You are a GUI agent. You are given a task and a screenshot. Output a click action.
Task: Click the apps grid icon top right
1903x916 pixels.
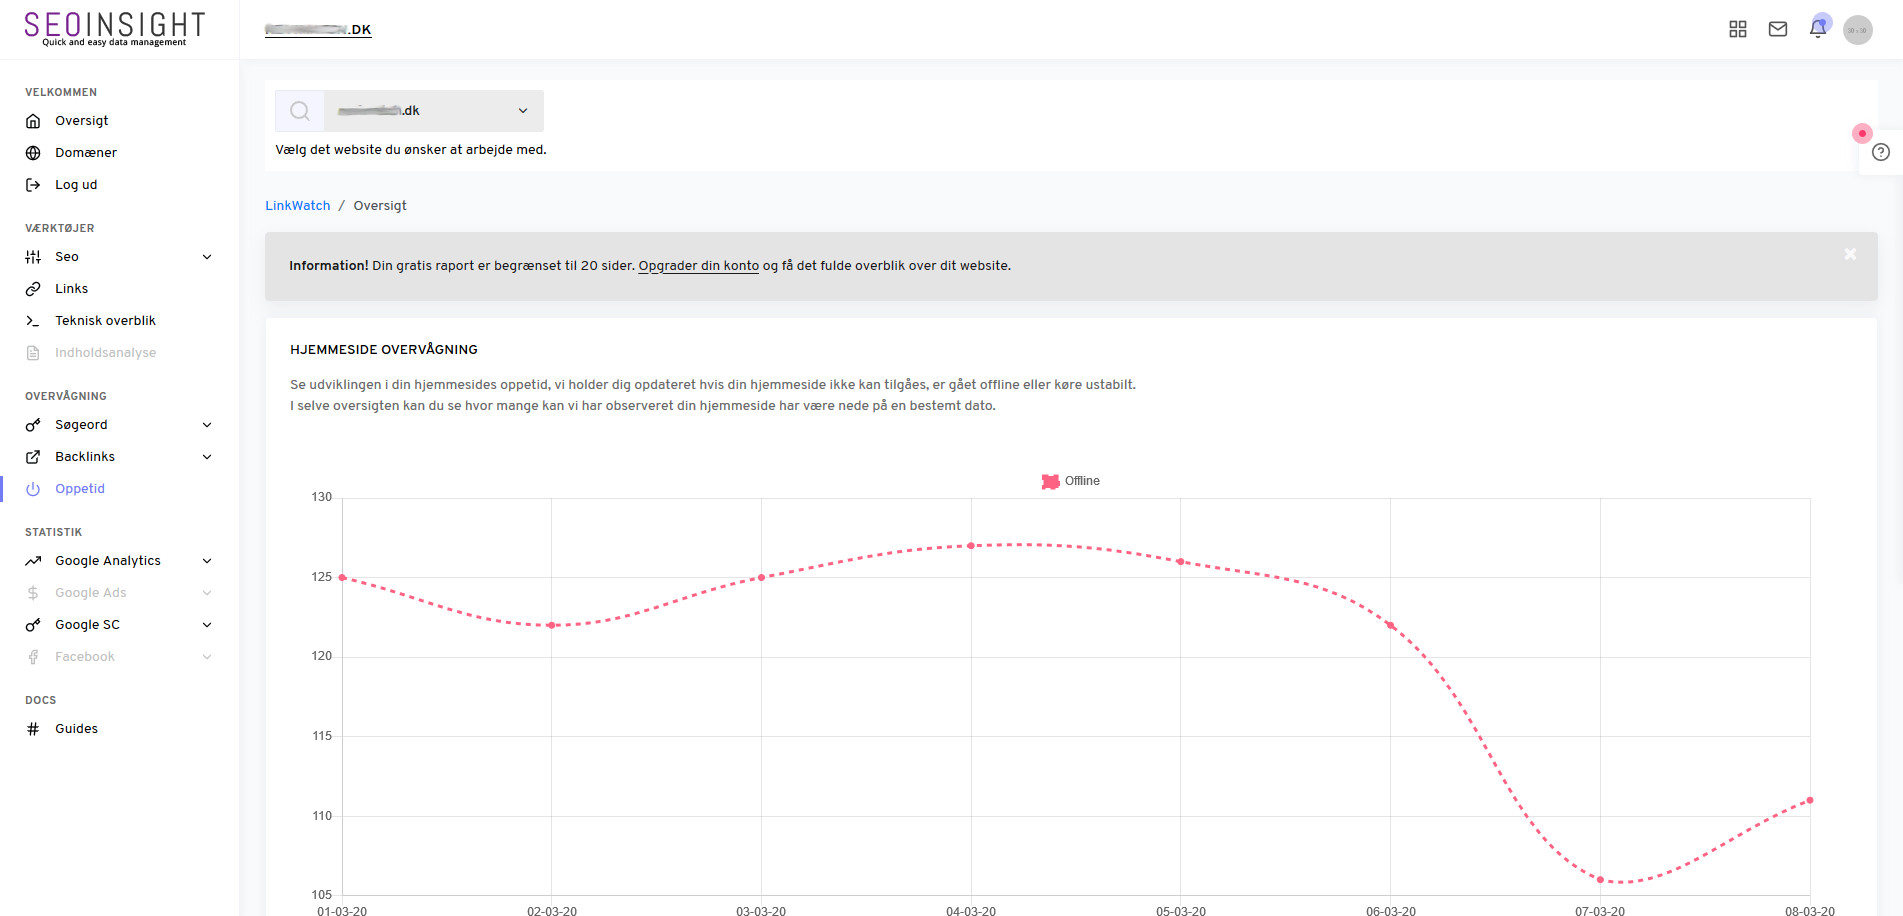[1737, 29]
